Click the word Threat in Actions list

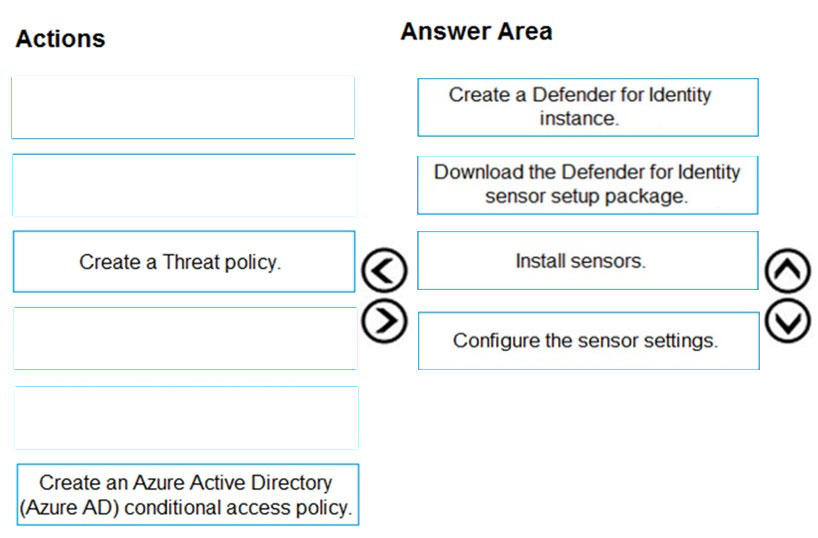tap(191, 262)
